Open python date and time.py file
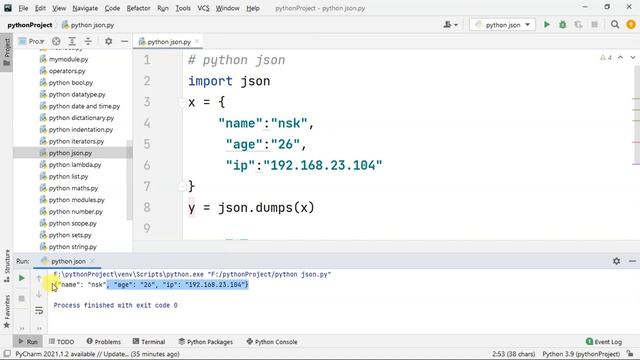640x360 pixels. tap(84, 106)
